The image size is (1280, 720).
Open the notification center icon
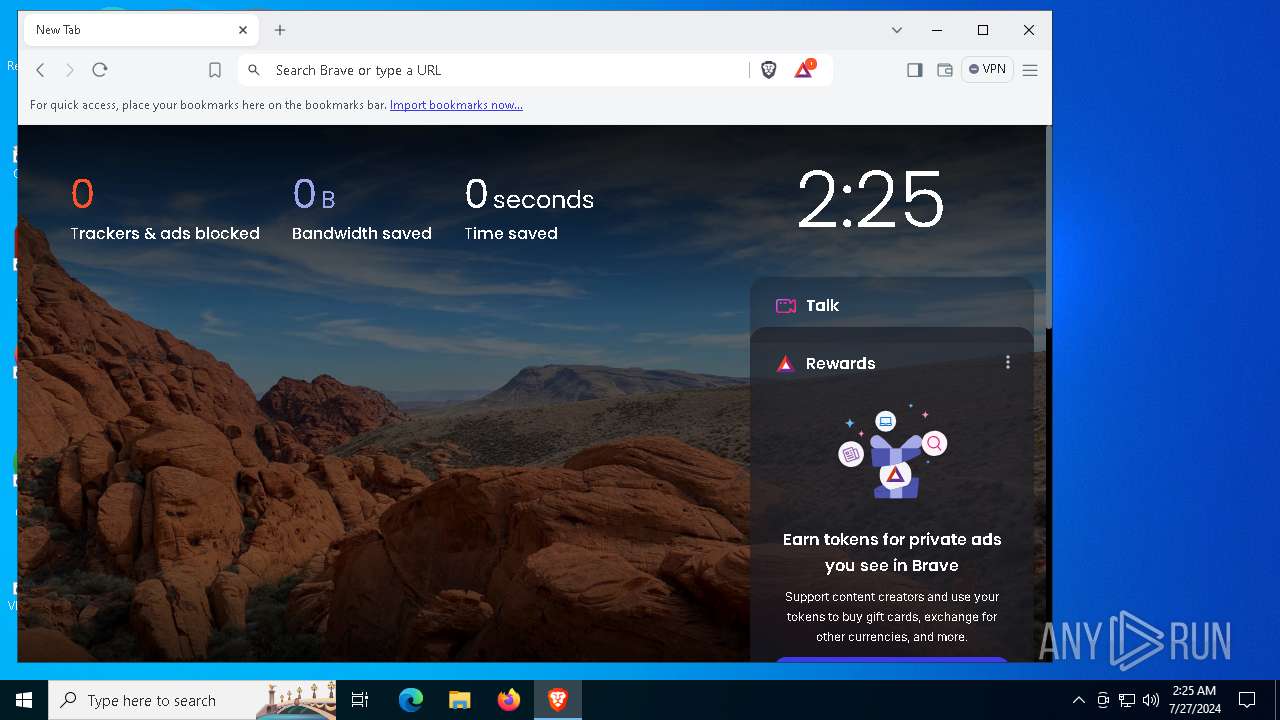(x=1247, y=700)
